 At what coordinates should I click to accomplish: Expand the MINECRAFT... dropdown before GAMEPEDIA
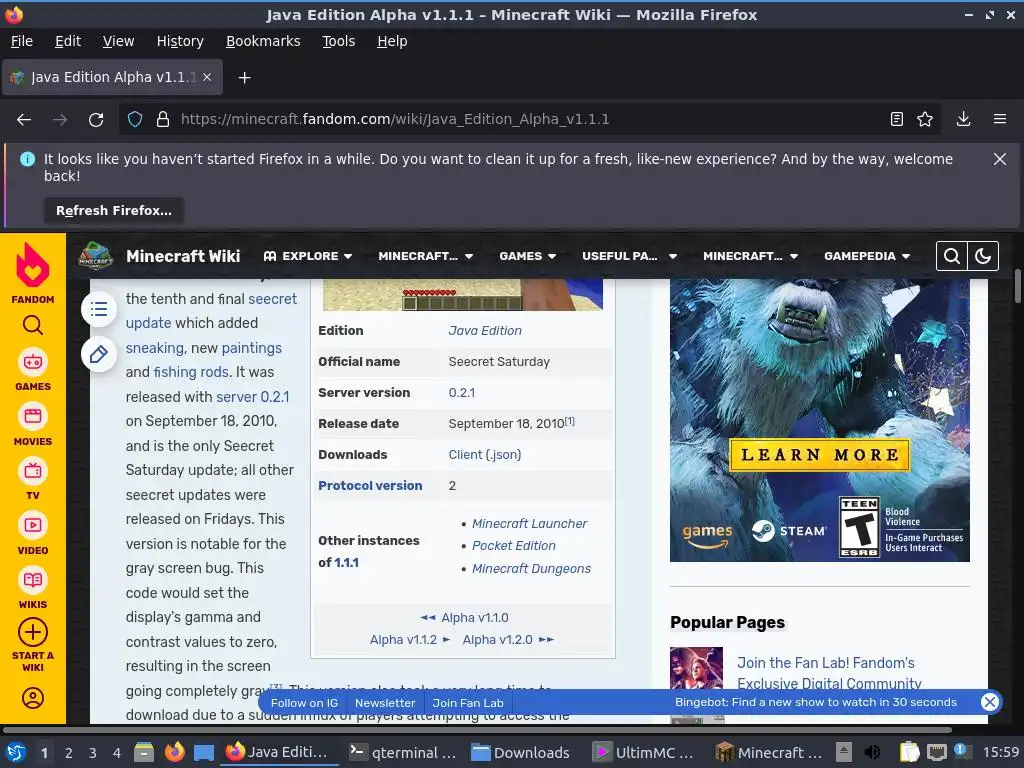[x=750, y=256]
